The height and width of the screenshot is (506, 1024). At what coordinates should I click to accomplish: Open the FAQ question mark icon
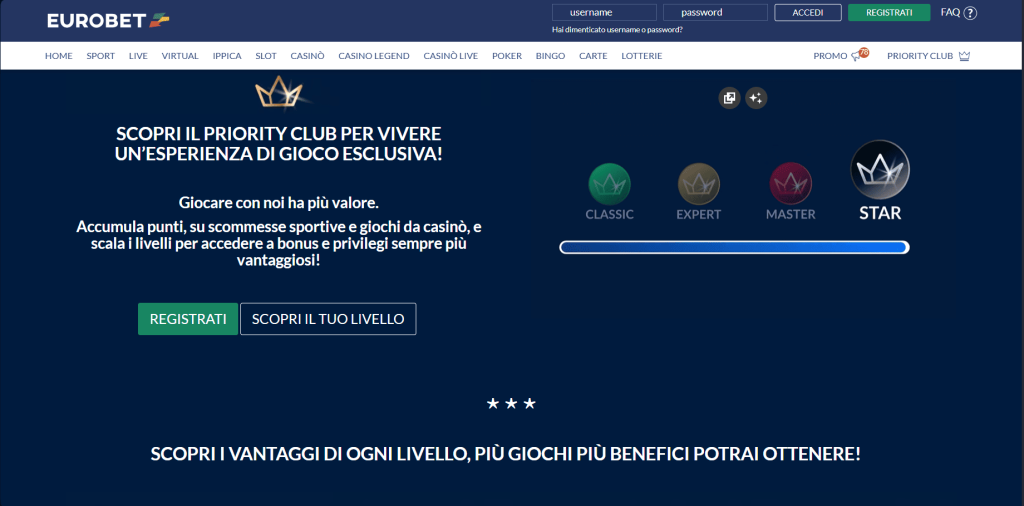[x=970, y=13]
